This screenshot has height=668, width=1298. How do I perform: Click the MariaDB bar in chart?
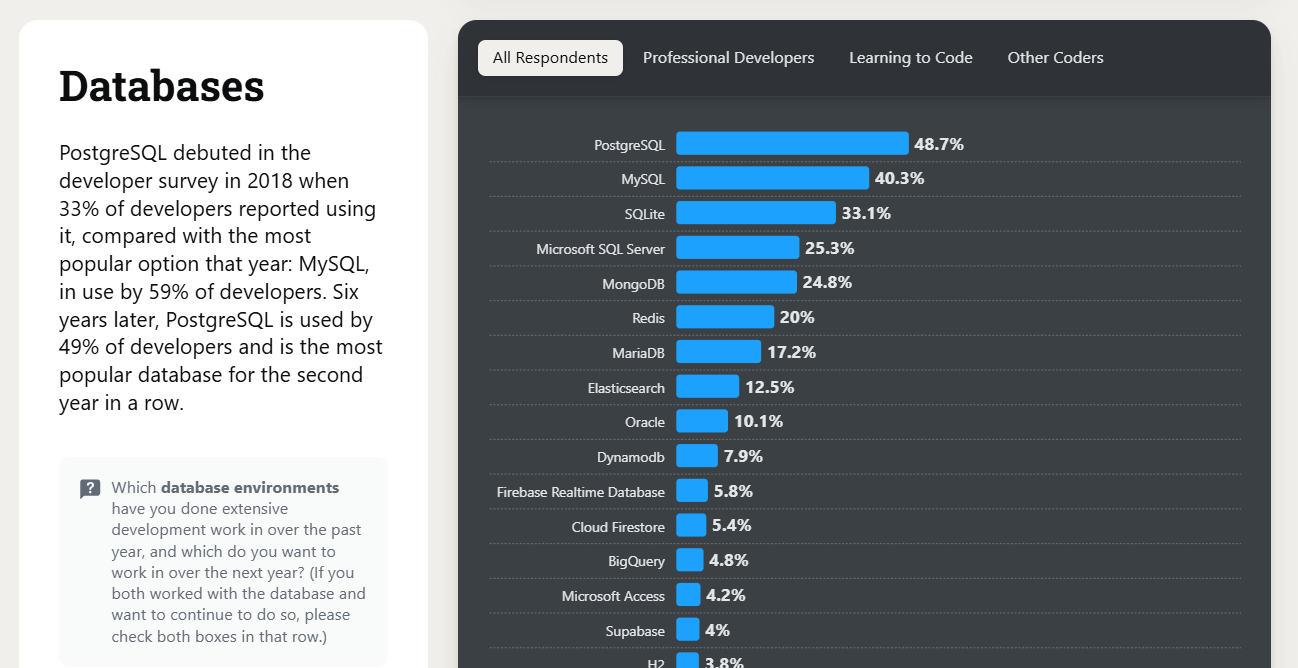click(718, 352)
